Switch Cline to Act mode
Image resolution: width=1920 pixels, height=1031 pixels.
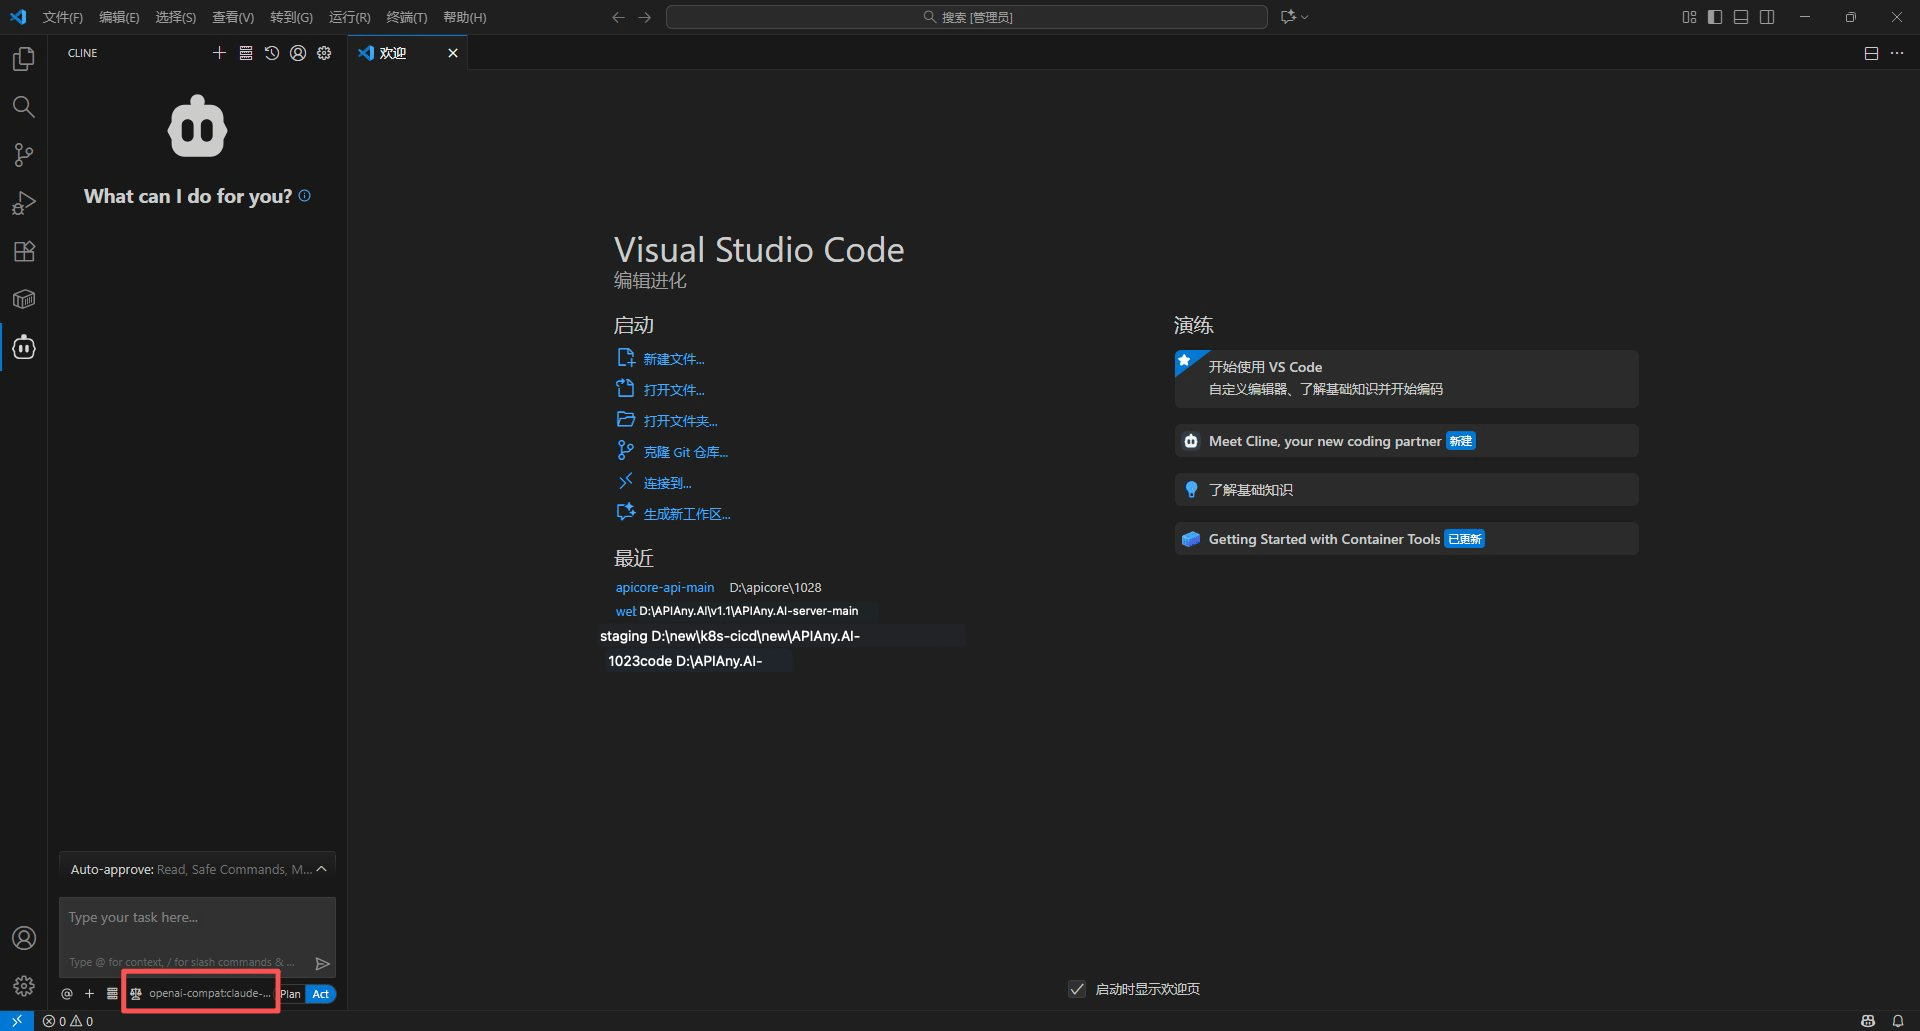pyautogui.click(x=321, y=994)
